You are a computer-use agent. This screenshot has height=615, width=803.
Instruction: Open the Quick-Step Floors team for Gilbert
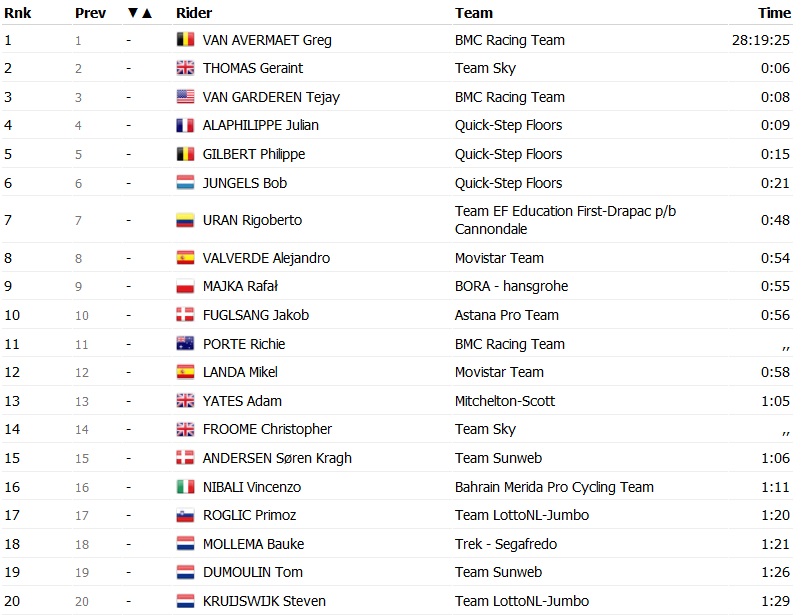click(x=508, y=154)
